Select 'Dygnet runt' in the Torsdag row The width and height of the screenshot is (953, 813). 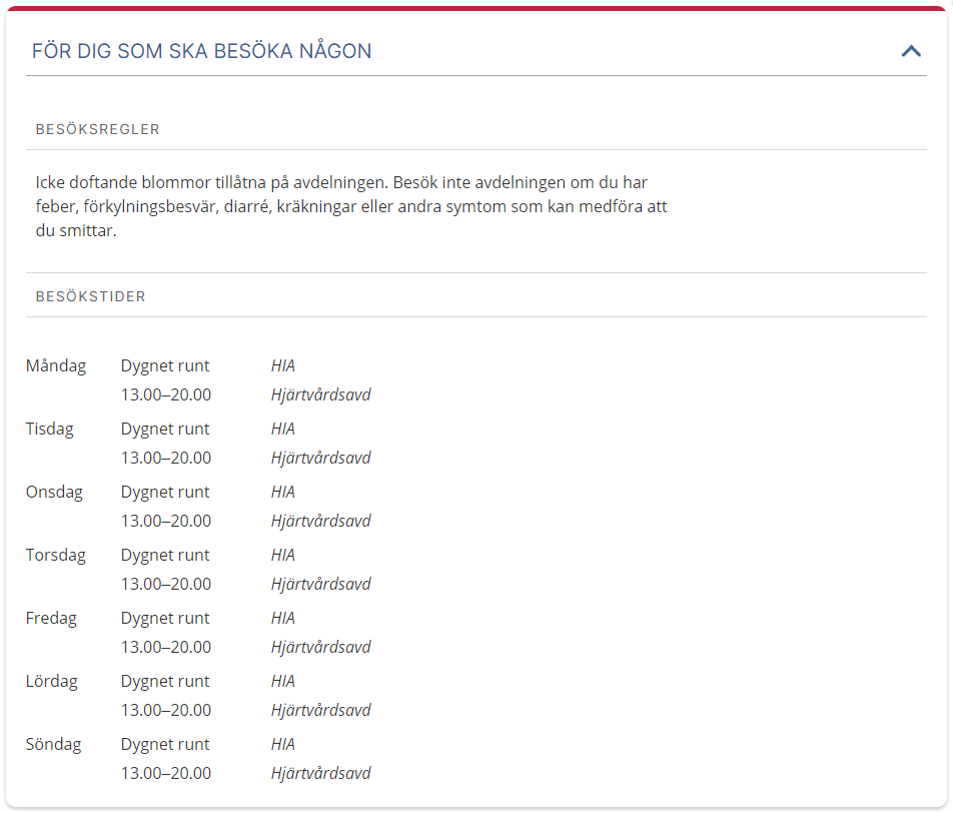pos(165,556)
